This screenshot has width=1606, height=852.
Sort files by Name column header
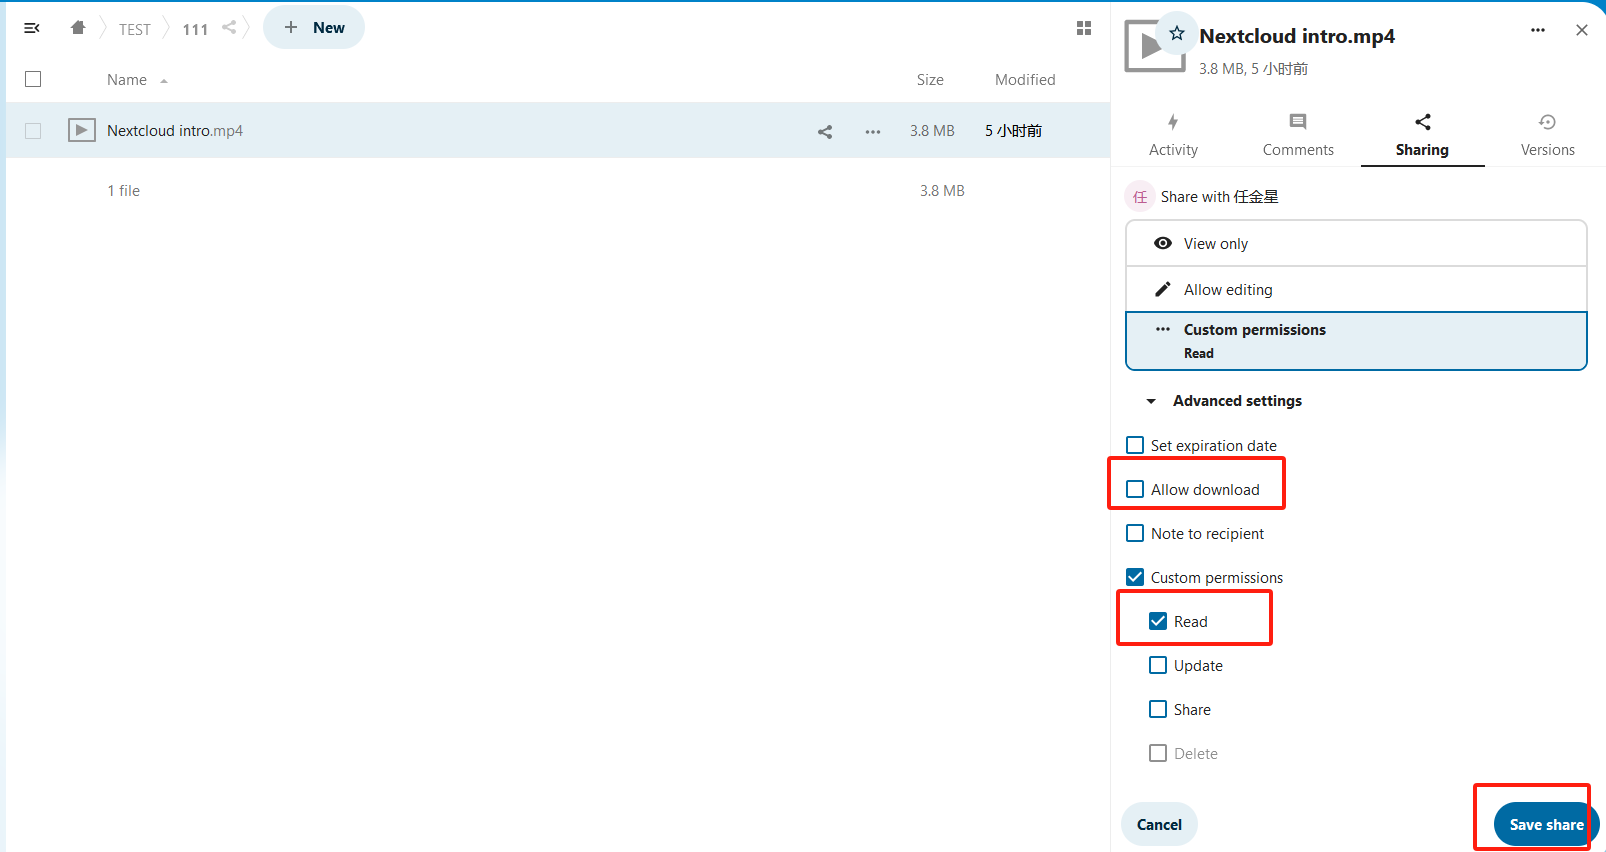(127, 80)
